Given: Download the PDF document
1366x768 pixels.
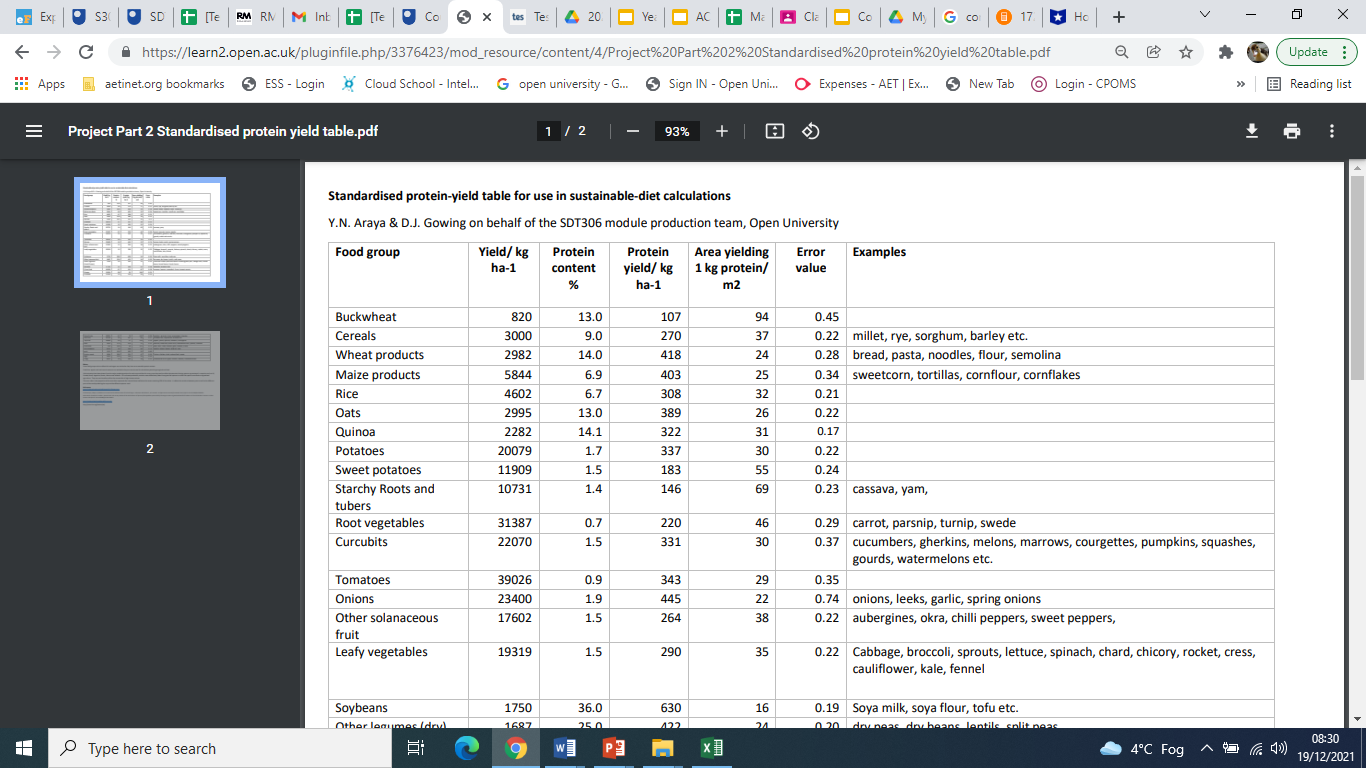Looking at the screenshot, I should 1251,130.
